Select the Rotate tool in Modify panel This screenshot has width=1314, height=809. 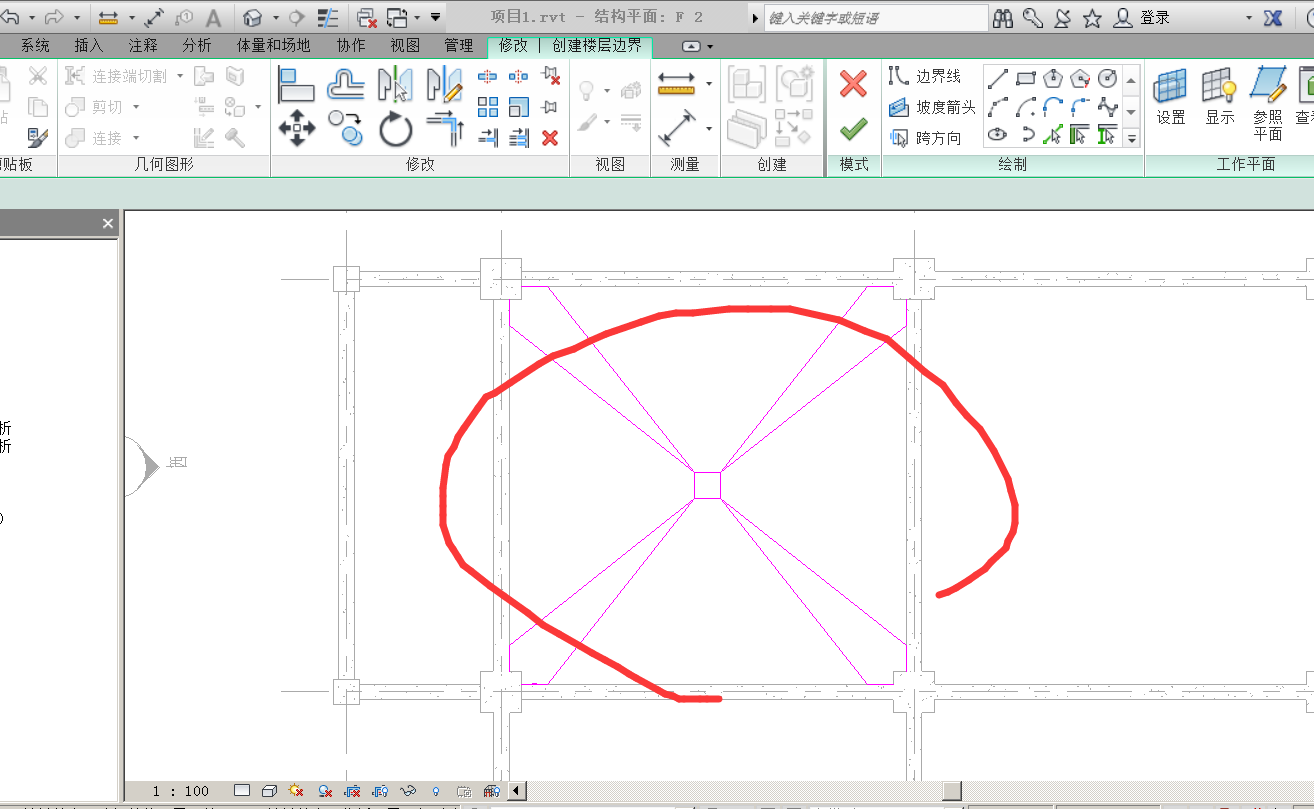pyautogui.click(x=396, y=129)
